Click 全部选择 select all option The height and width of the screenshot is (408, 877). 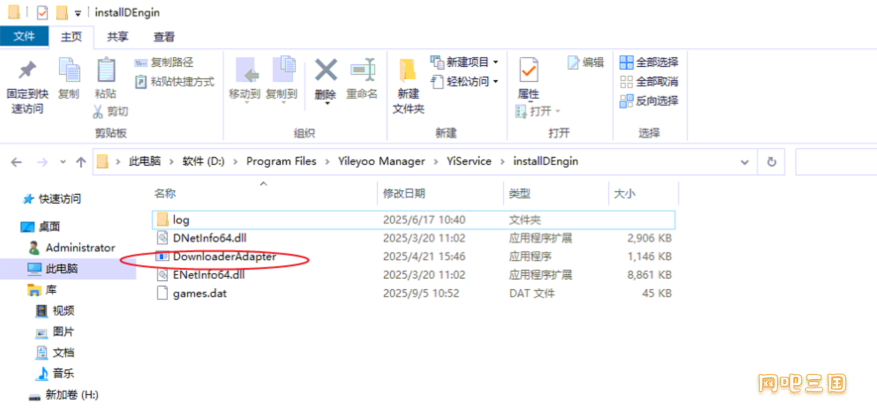(x=649, y=62)
